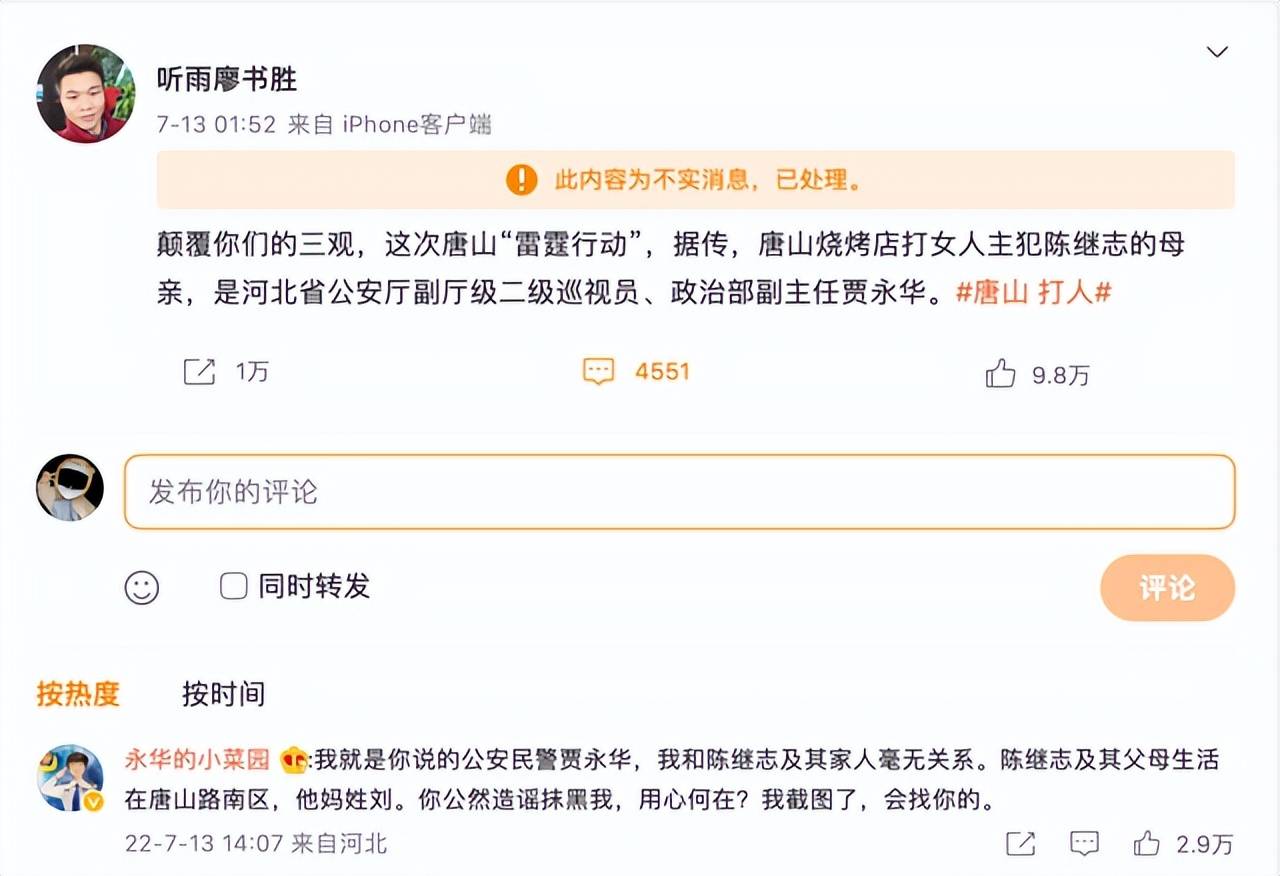Enable the 同时转发 checkbox
This screenshot has height=876, width=1280.
(233, 586)
